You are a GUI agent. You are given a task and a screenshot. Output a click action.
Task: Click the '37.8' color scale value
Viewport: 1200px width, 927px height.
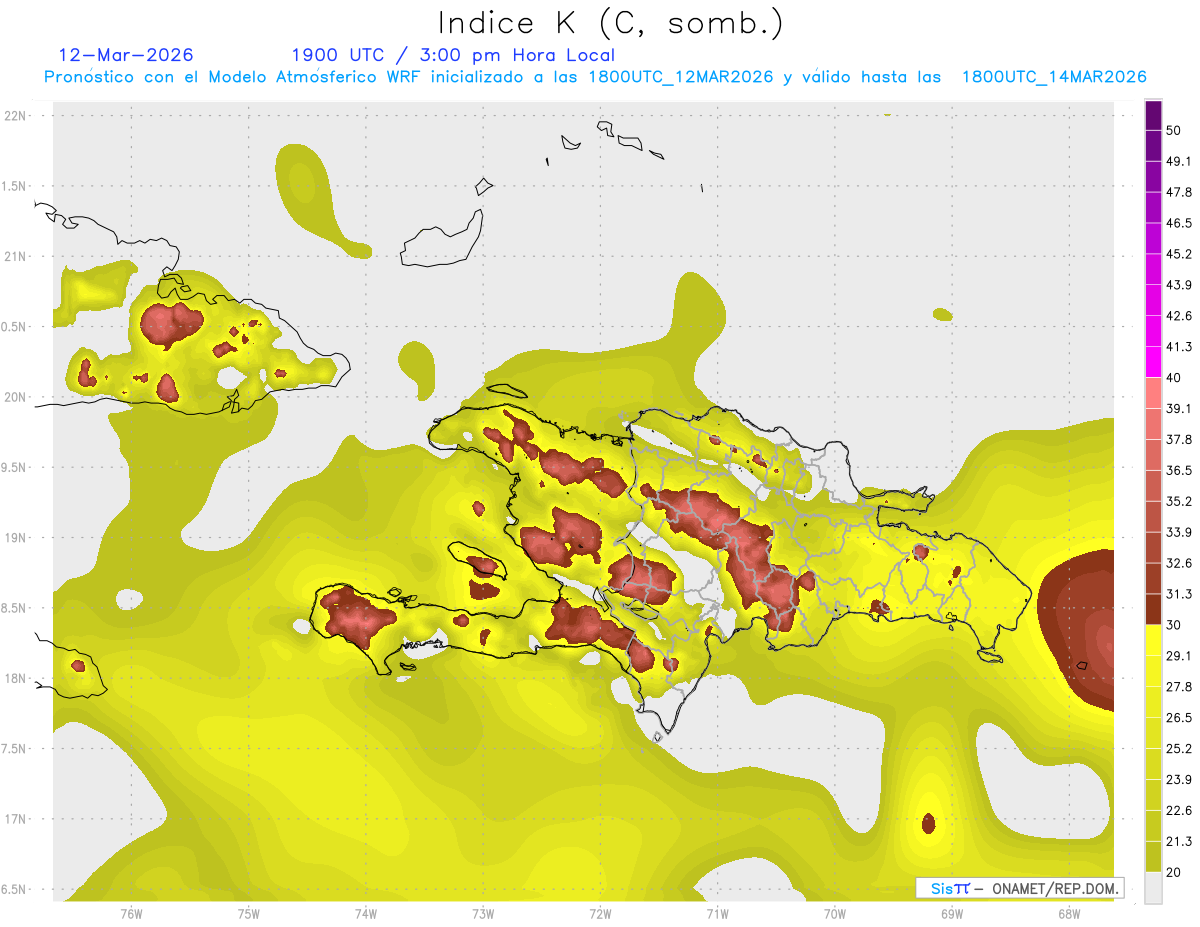pyautogui.click(x=1179, y=440)
